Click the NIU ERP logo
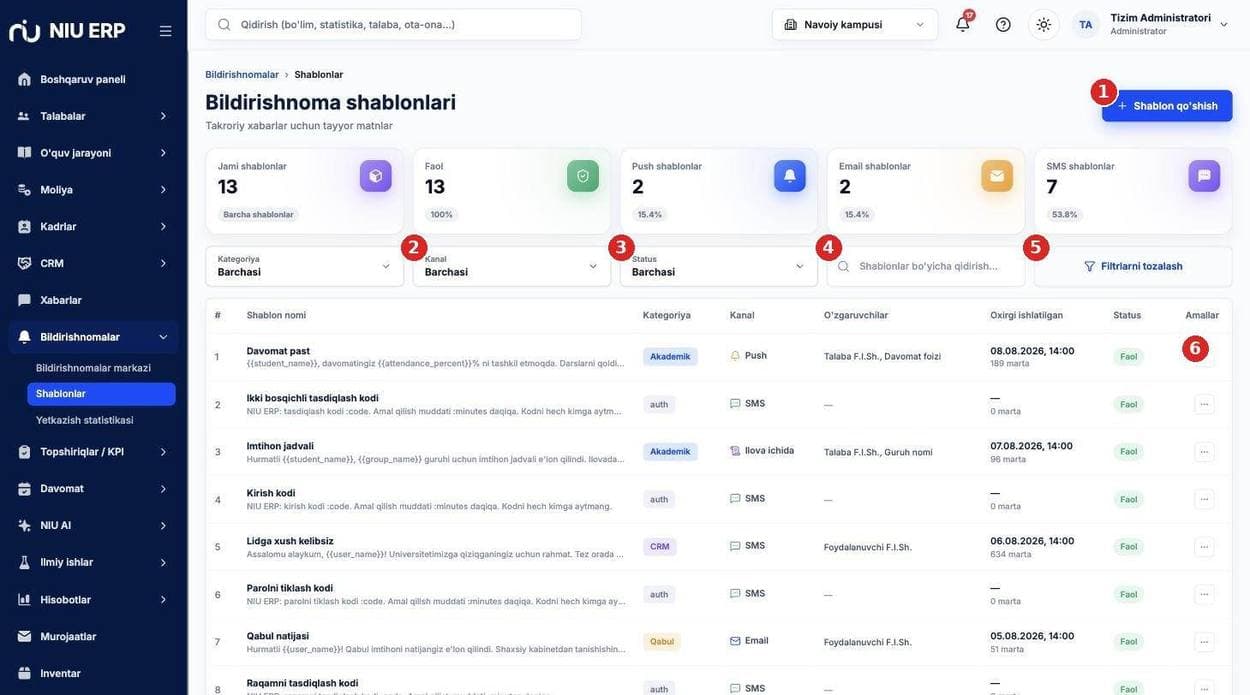 click(x=67, y=31)
